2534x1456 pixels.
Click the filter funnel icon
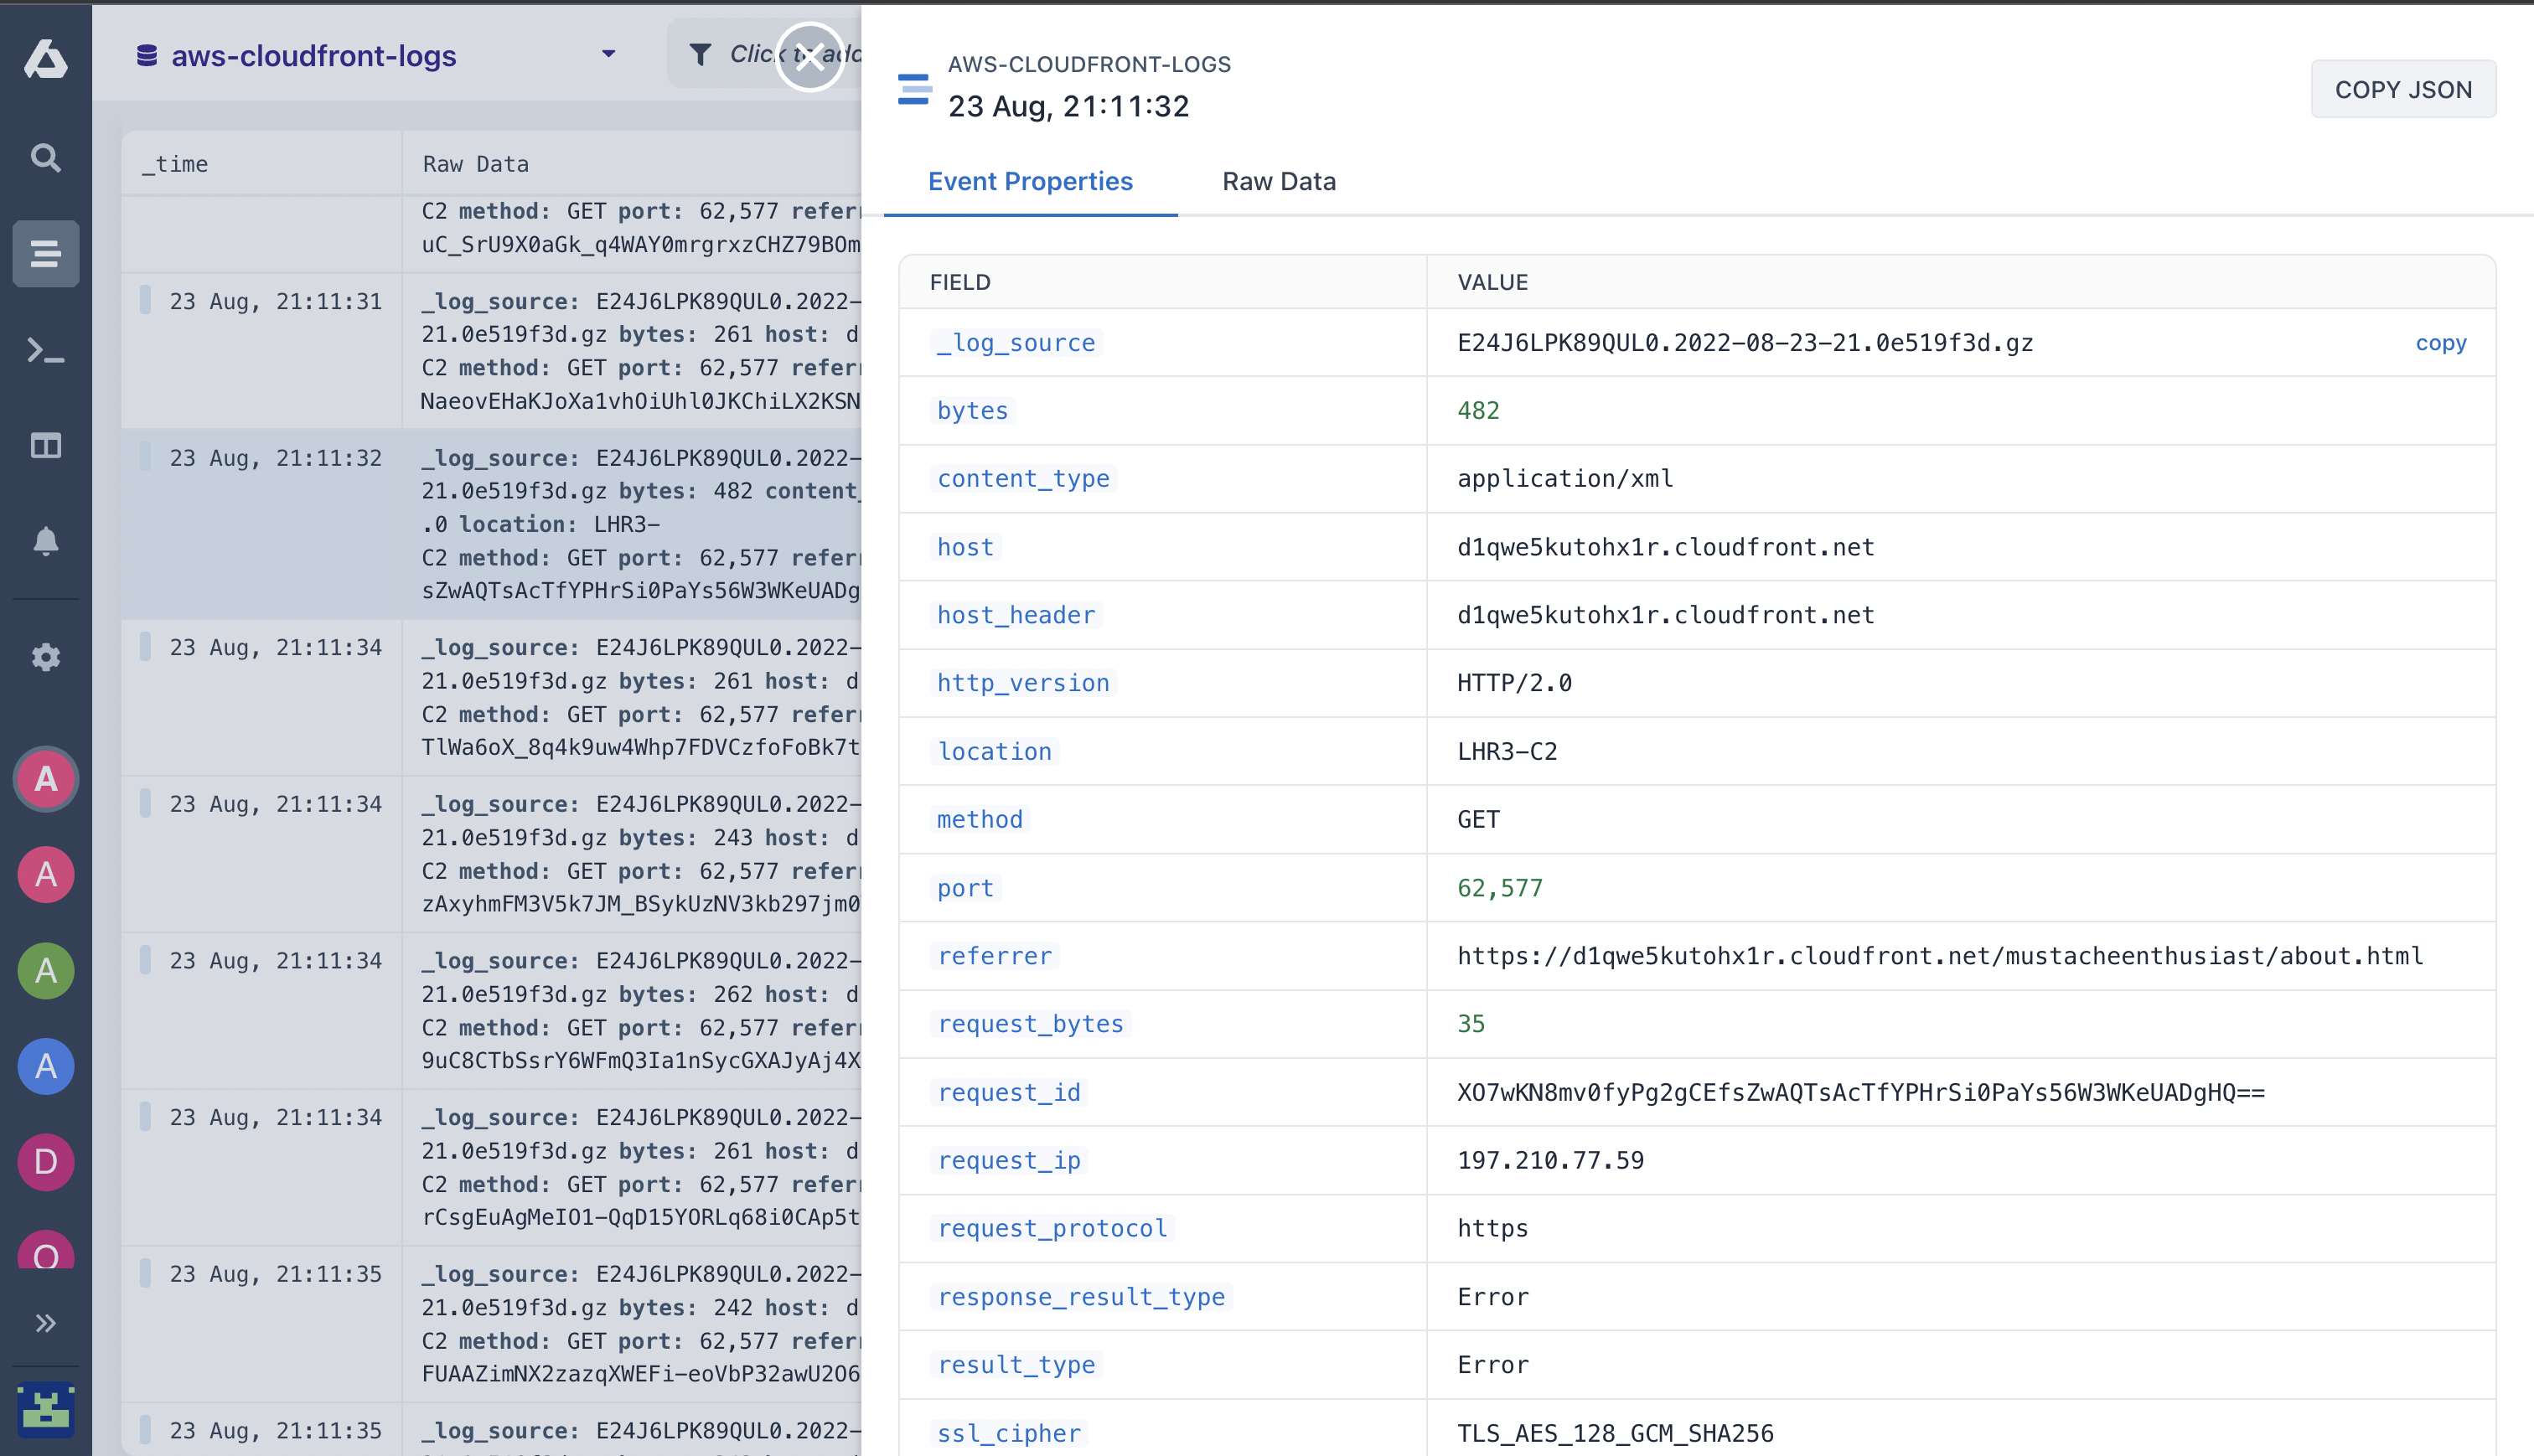tap(701, 55)
